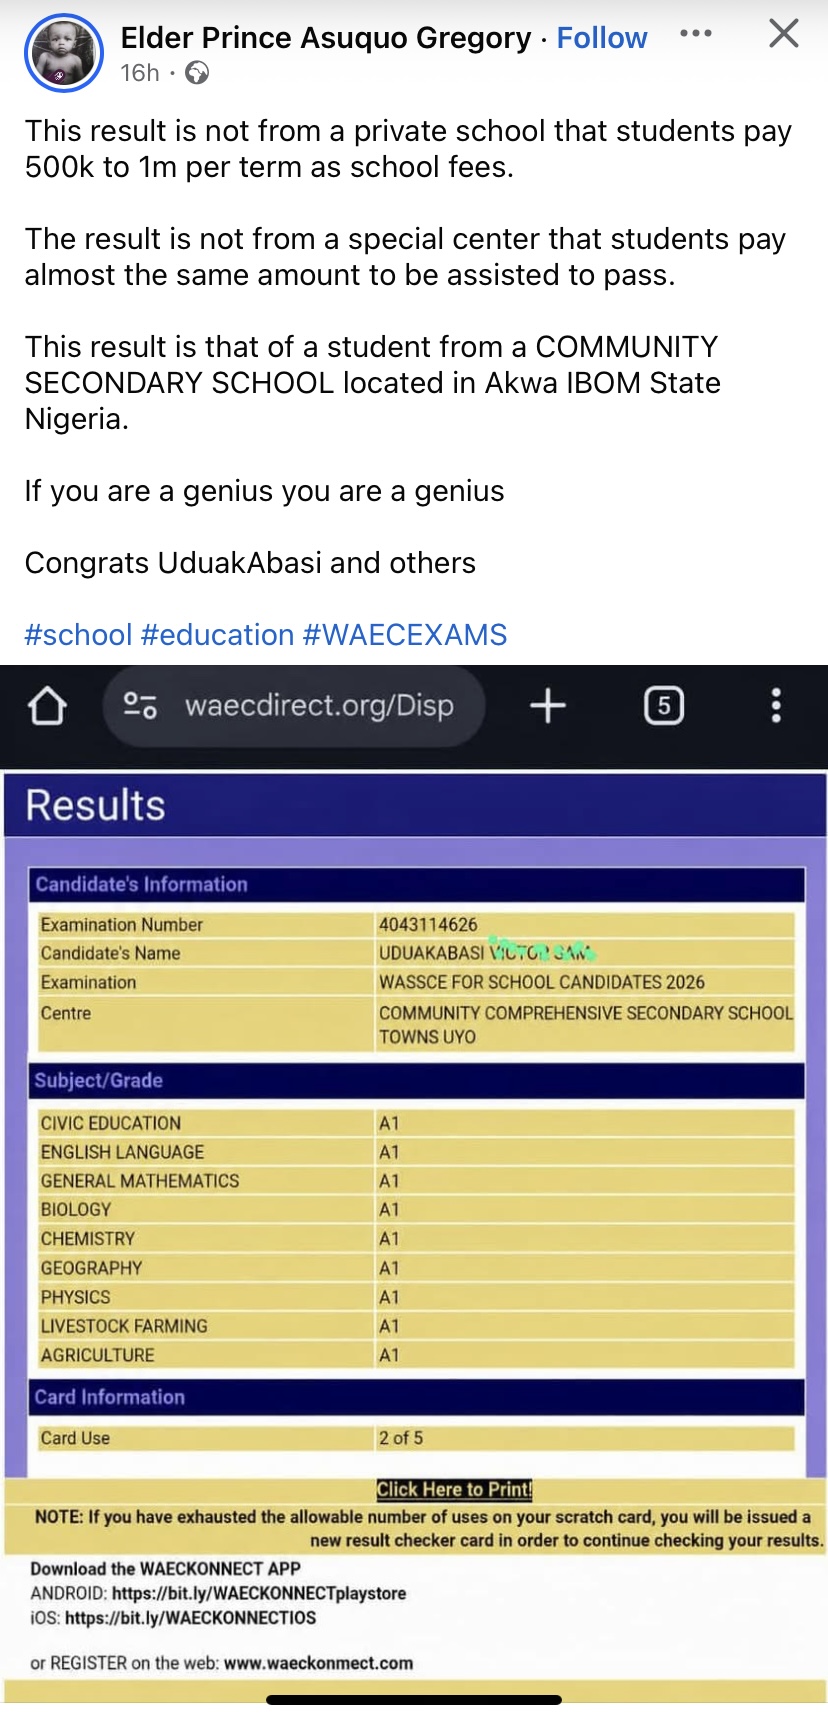
Task: Open the #school hashtag
Action: coord(79,635)
